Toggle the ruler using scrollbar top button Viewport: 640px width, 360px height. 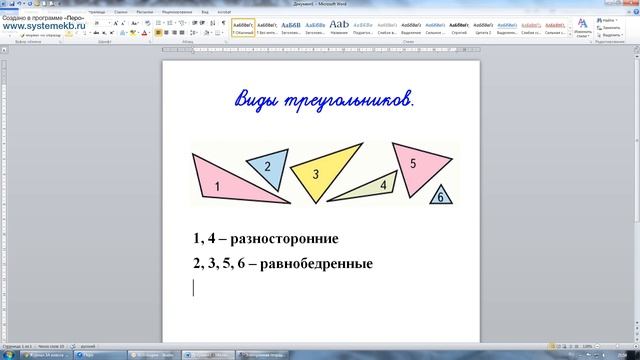[636, 50]
